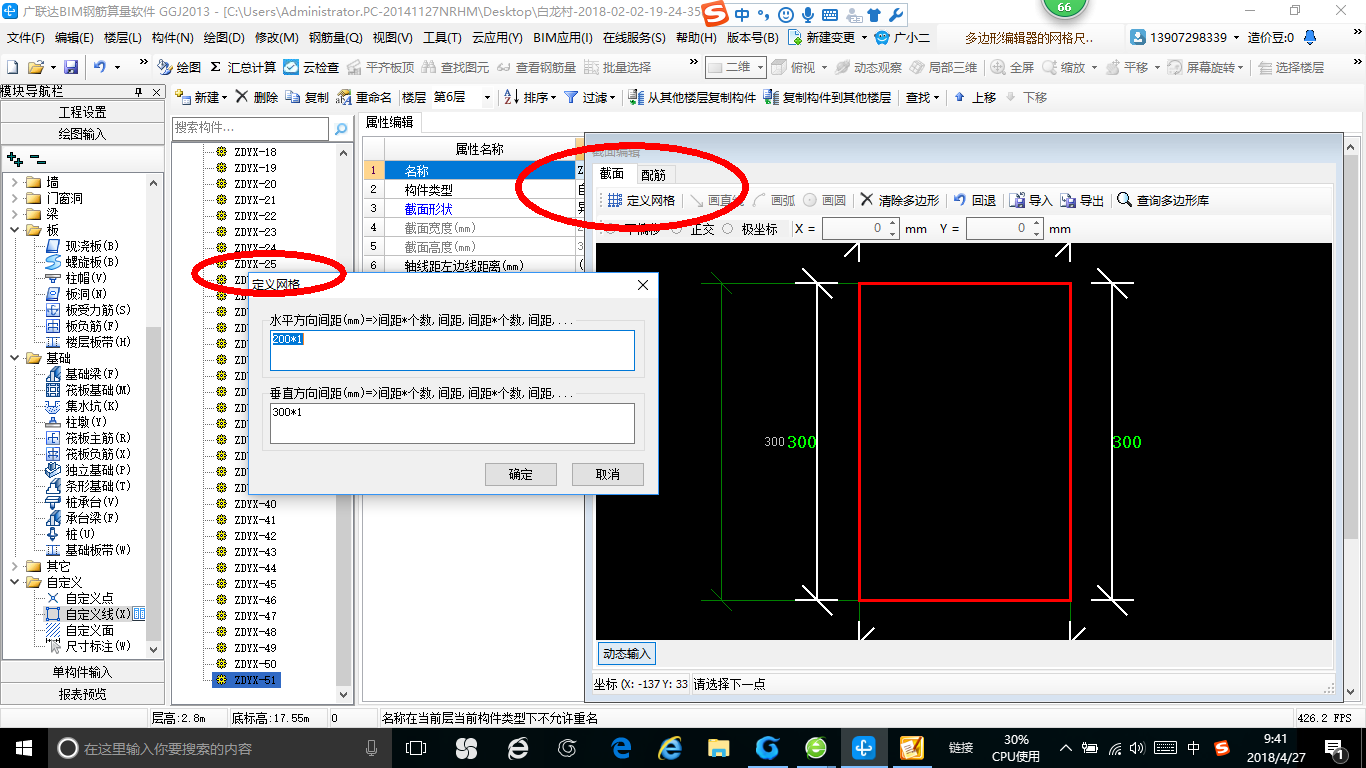Image resolution: width=1366 pixels, height=768 pixels.
Task: Start 云检查 cloud check
Action: point(311,67)
